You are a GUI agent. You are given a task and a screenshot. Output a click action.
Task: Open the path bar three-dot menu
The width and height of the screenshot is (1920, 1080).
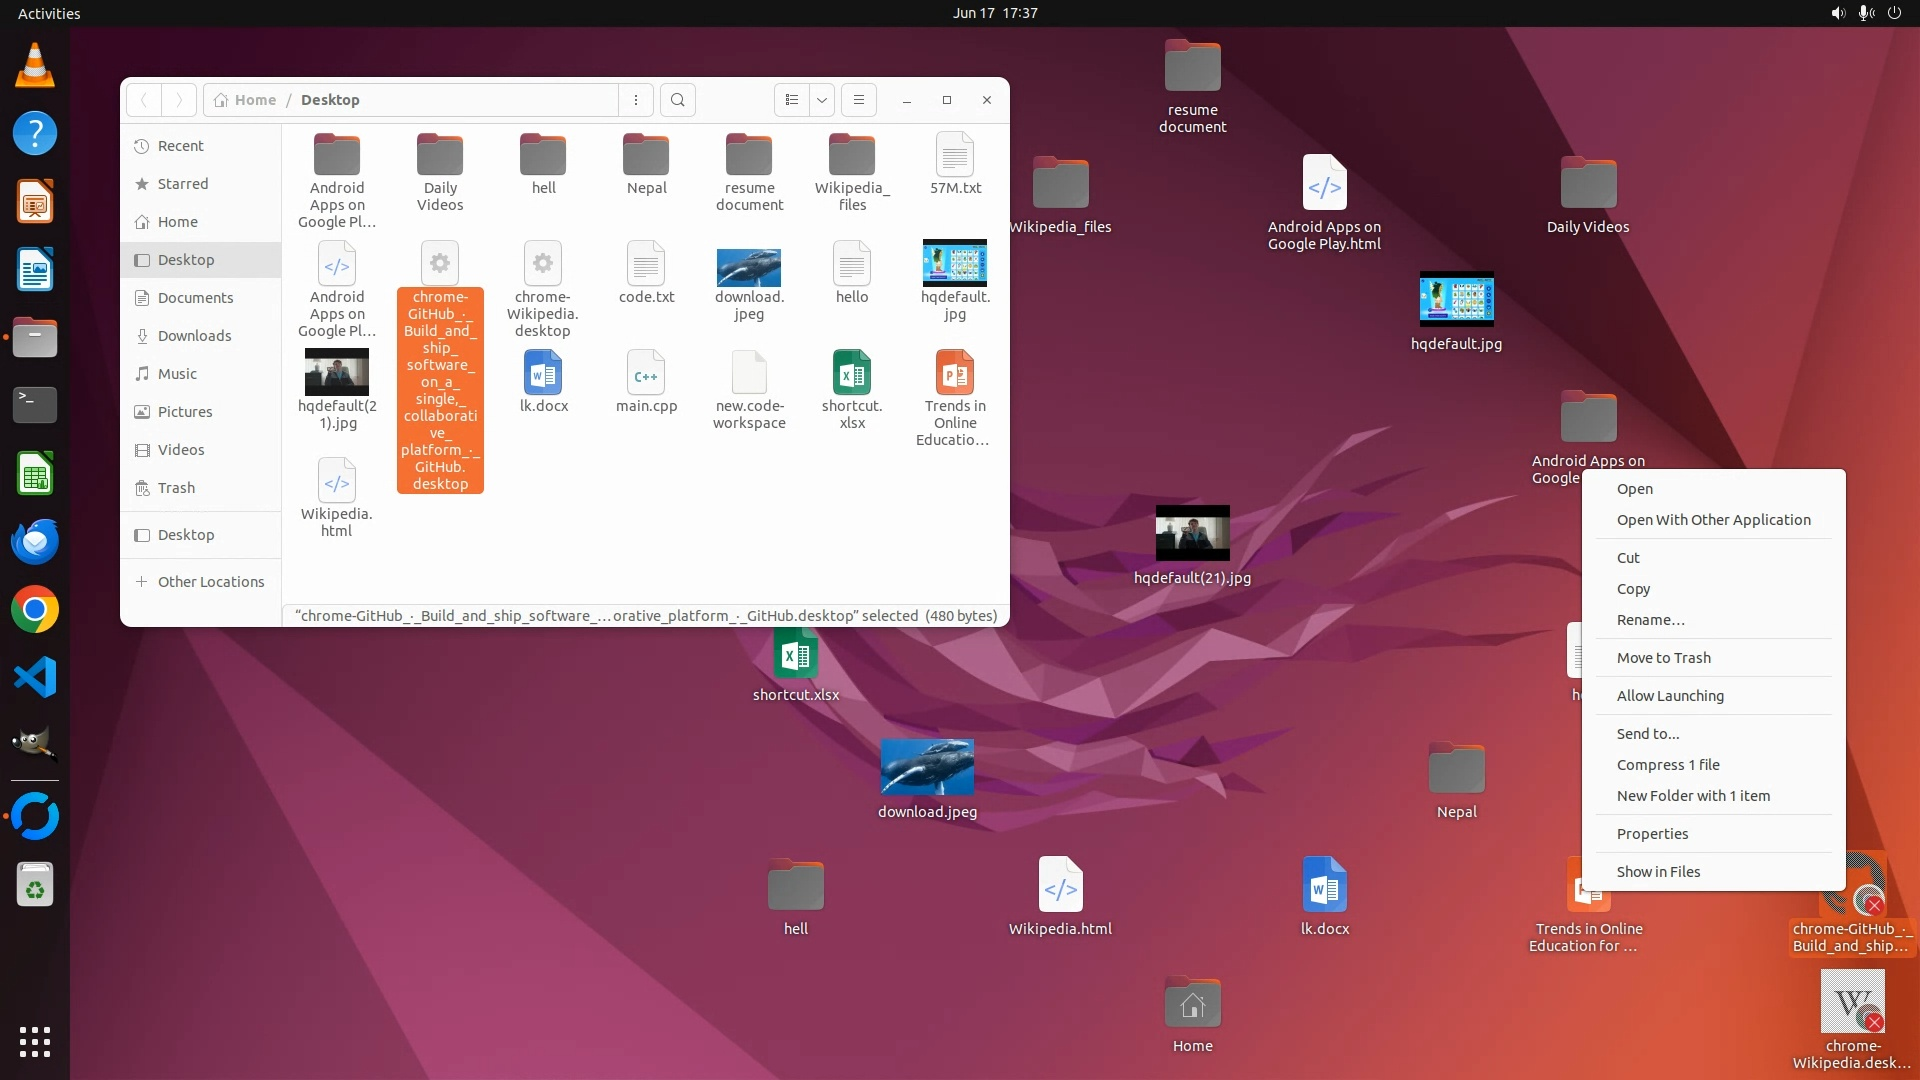(636, 100)
